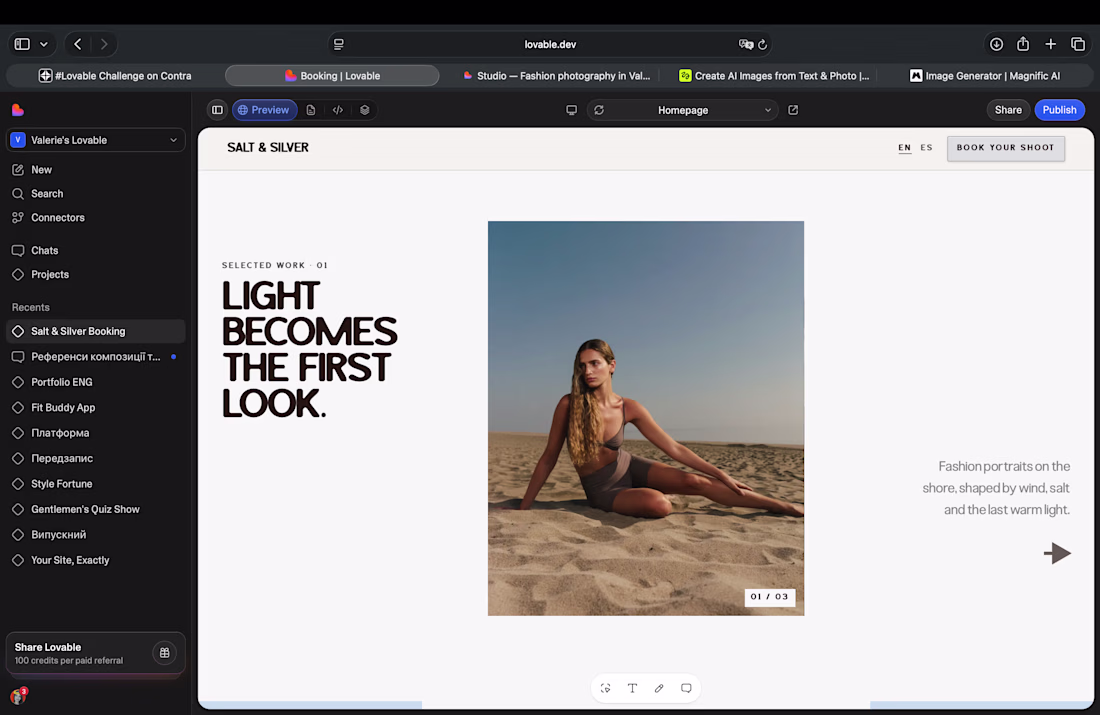The image size is (1100, 715).
Task: Show Safari tab overview icon
Action: 1078,44
